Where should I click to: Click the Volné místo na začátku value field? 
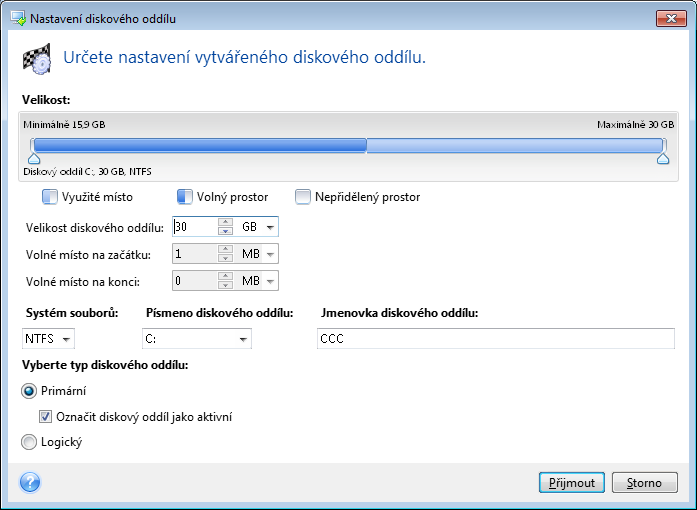click(x=196, y=254)
